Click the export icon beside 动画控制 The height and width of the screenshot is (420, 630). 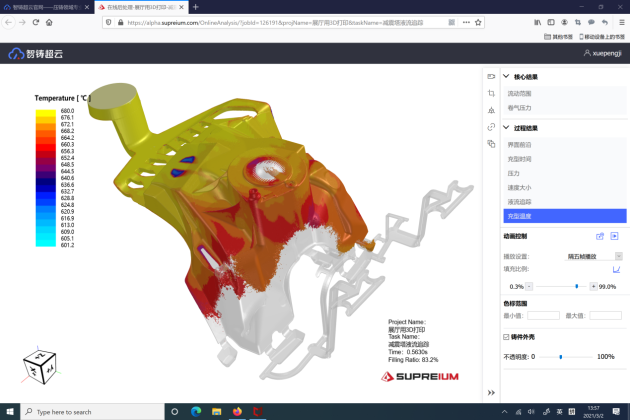coord(600,236)
